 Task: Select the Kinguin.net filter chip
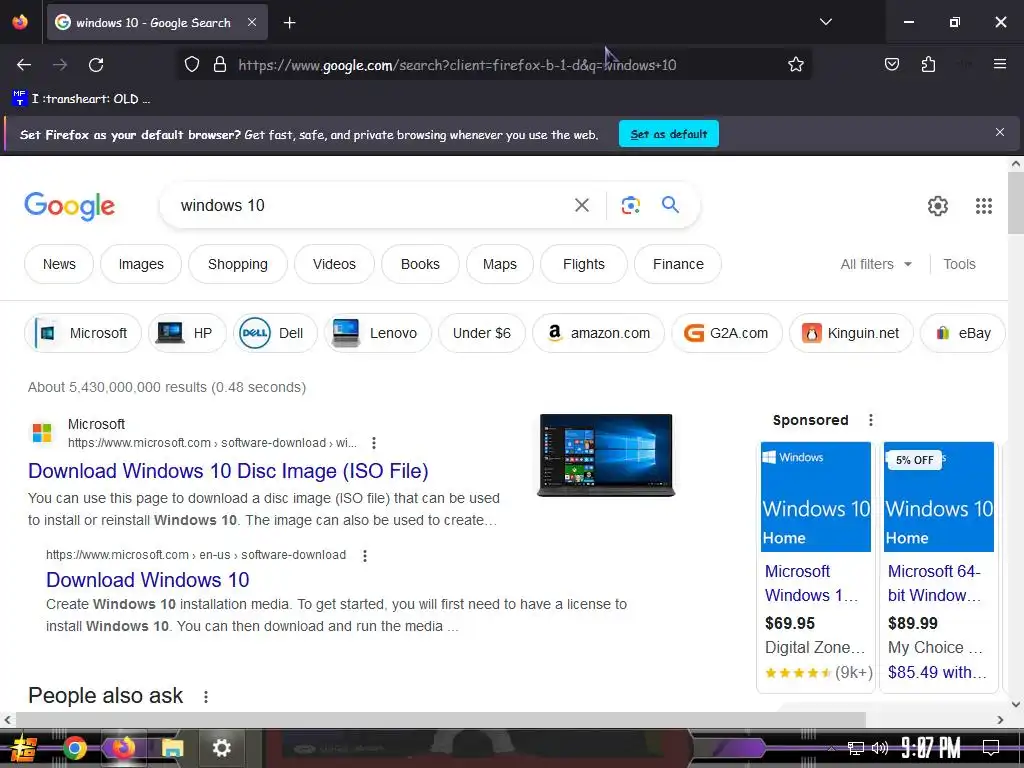click(x=851, y=333)
